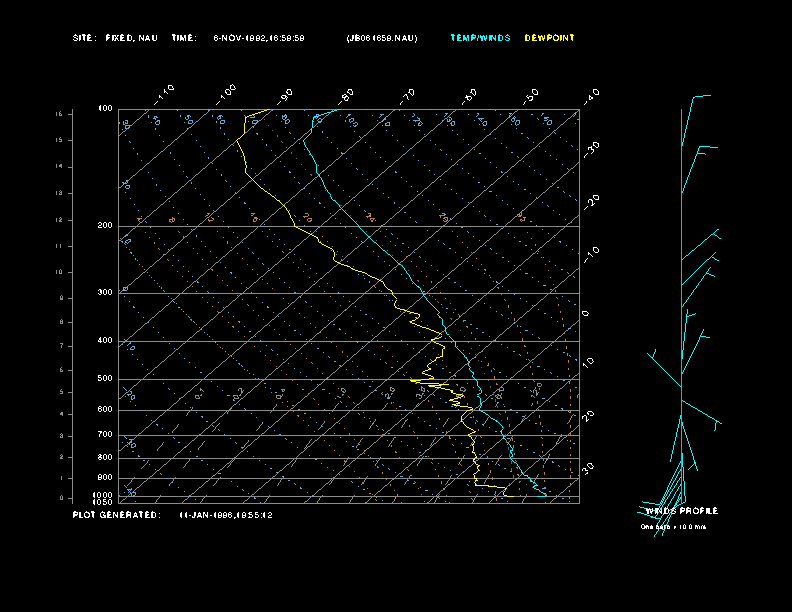Click the "One barb = 10.0 m/s" note

pyautogui.click(x=673, y=527)
